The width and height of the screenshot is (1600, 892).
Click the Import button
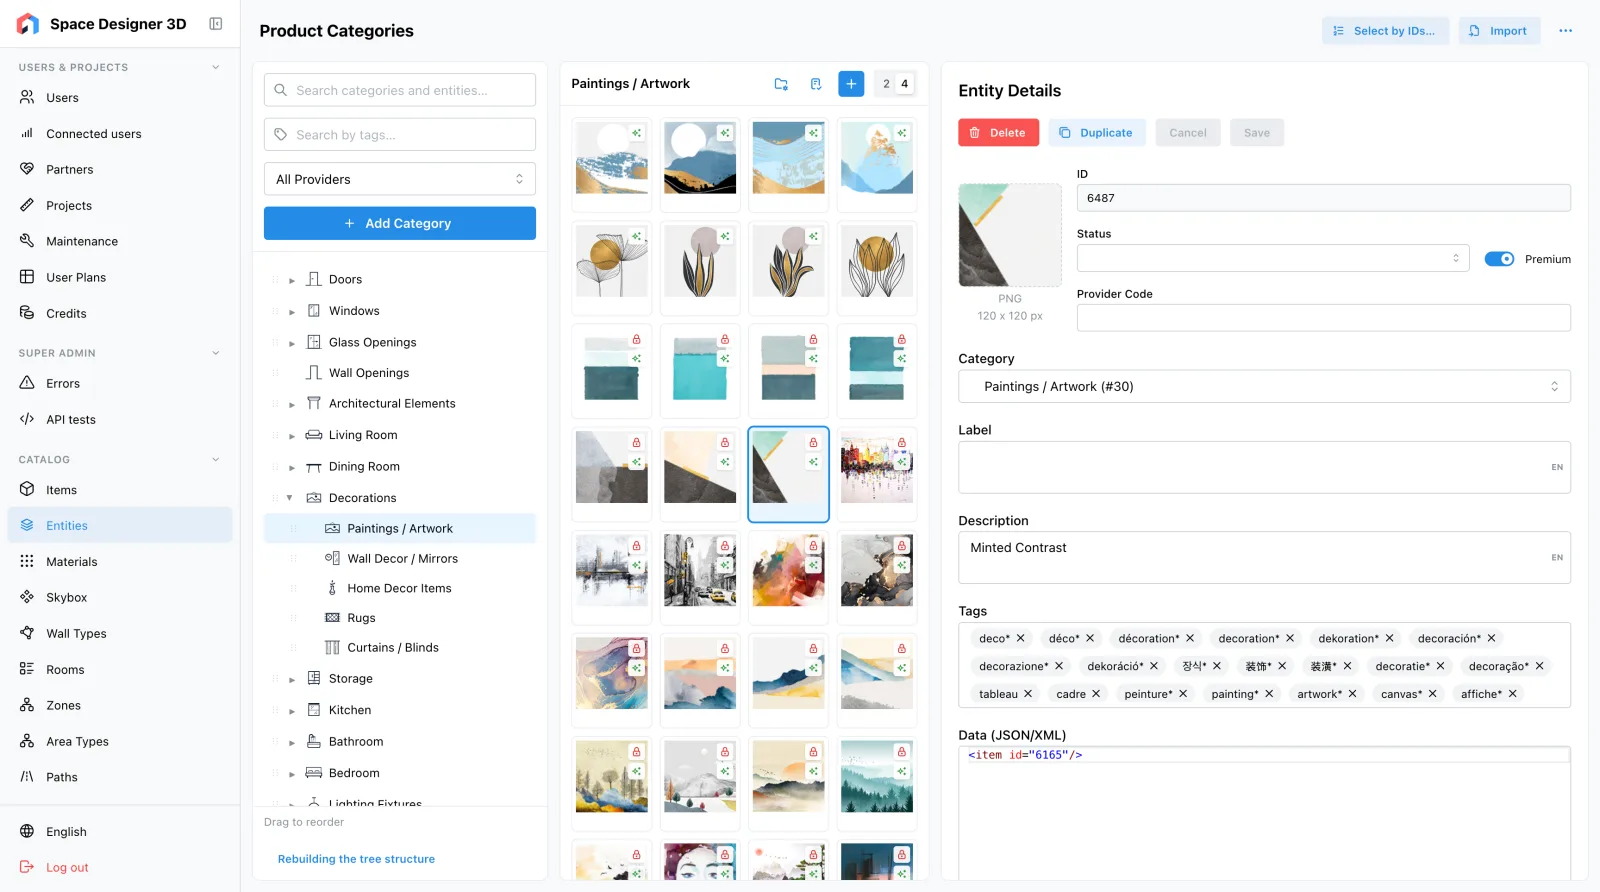[x=1499, y=31]
